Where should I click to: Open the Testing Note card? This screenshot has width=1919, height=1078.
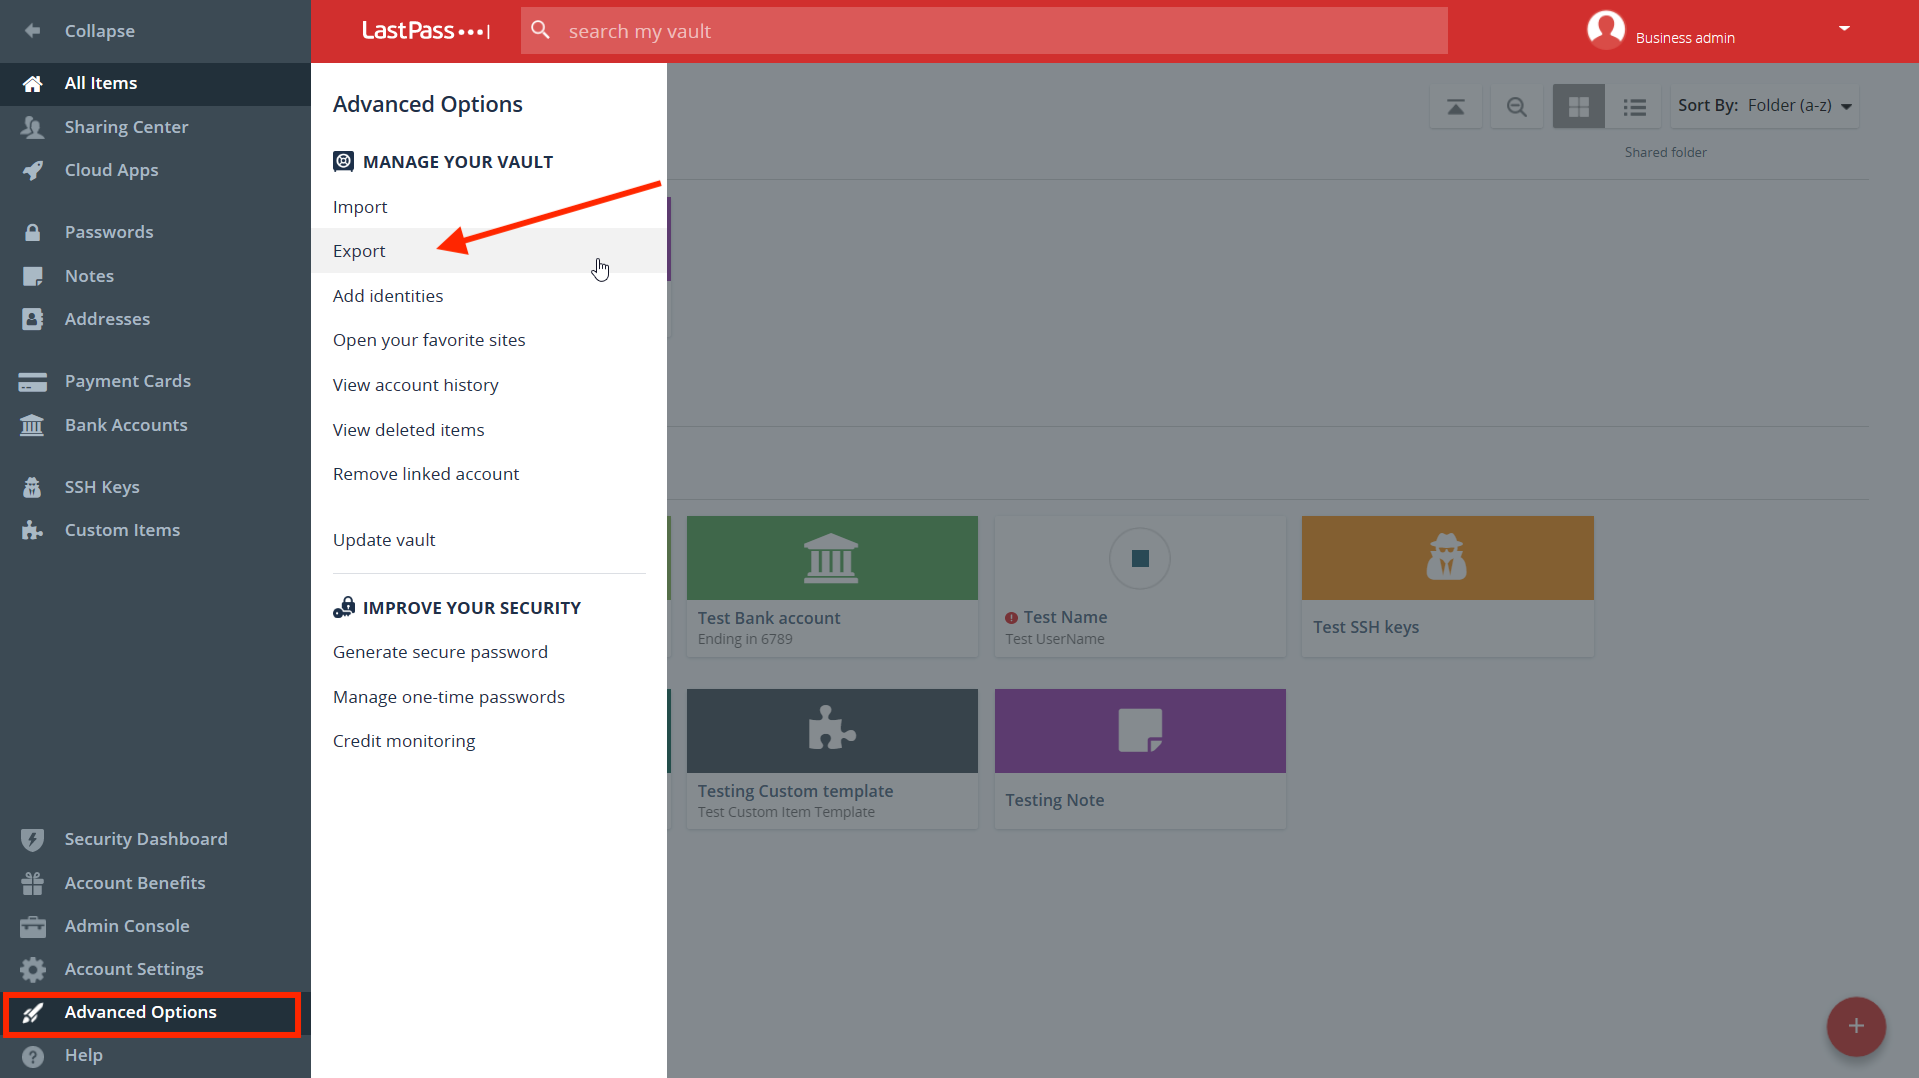click(x=1140, y=758)
